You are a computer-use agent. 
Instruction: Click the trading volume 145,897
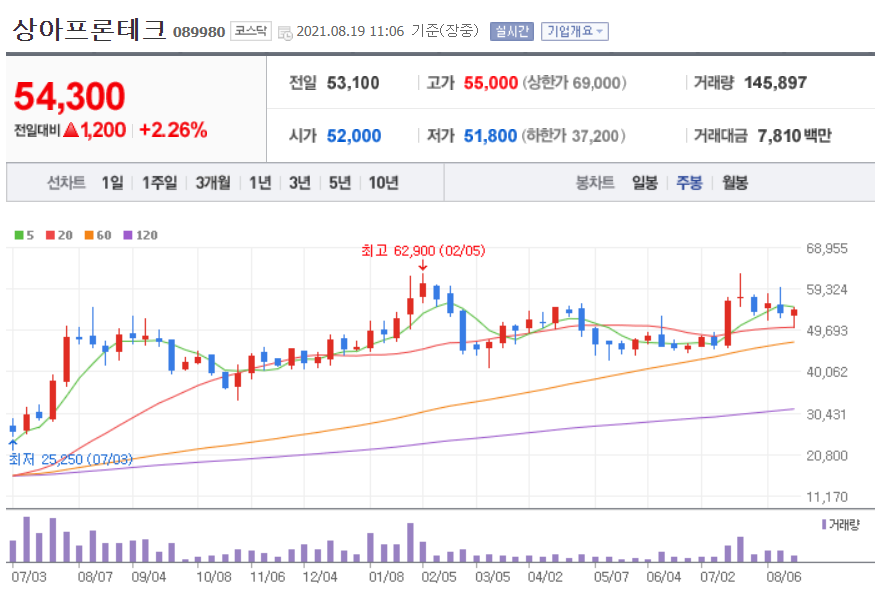click(x=776, y=83)
